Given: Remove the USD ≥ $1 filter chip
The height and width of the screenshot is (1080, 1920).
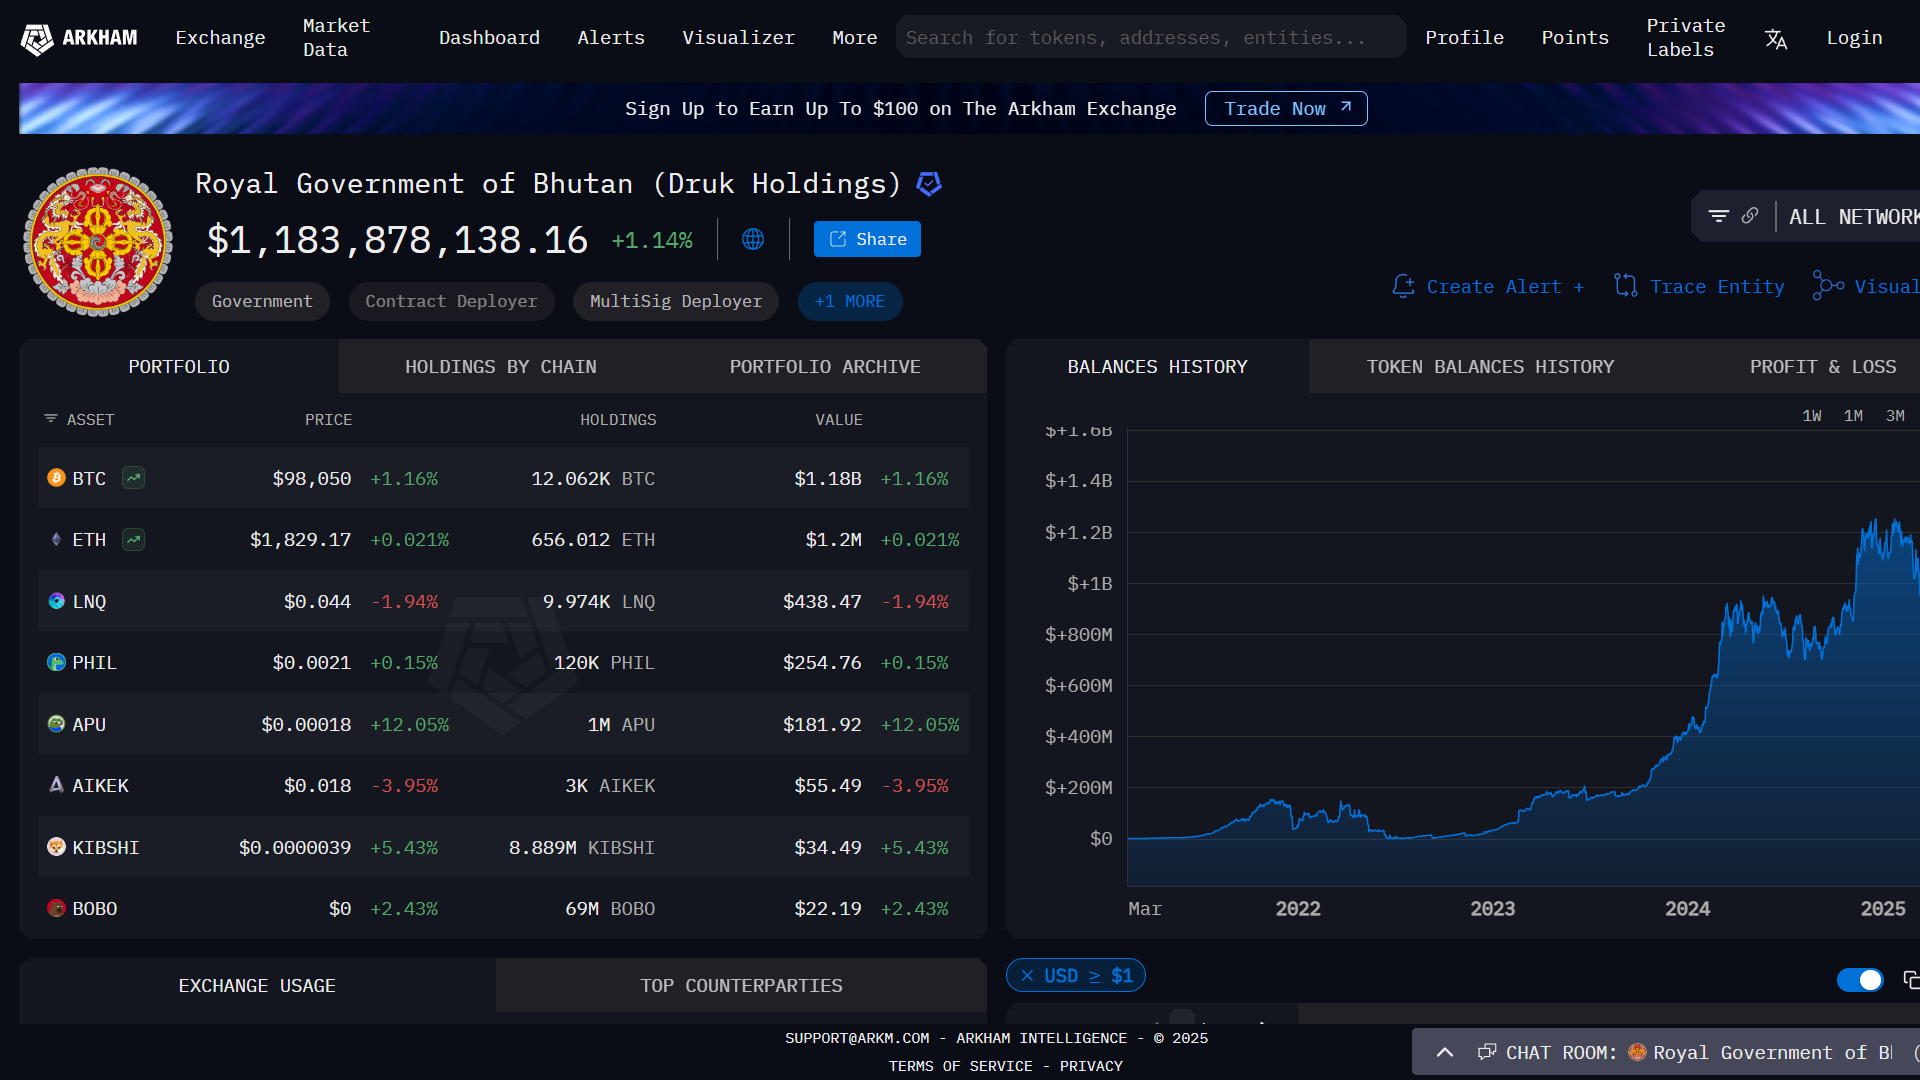Looking at the screenshot, I should coord(1027,976).
